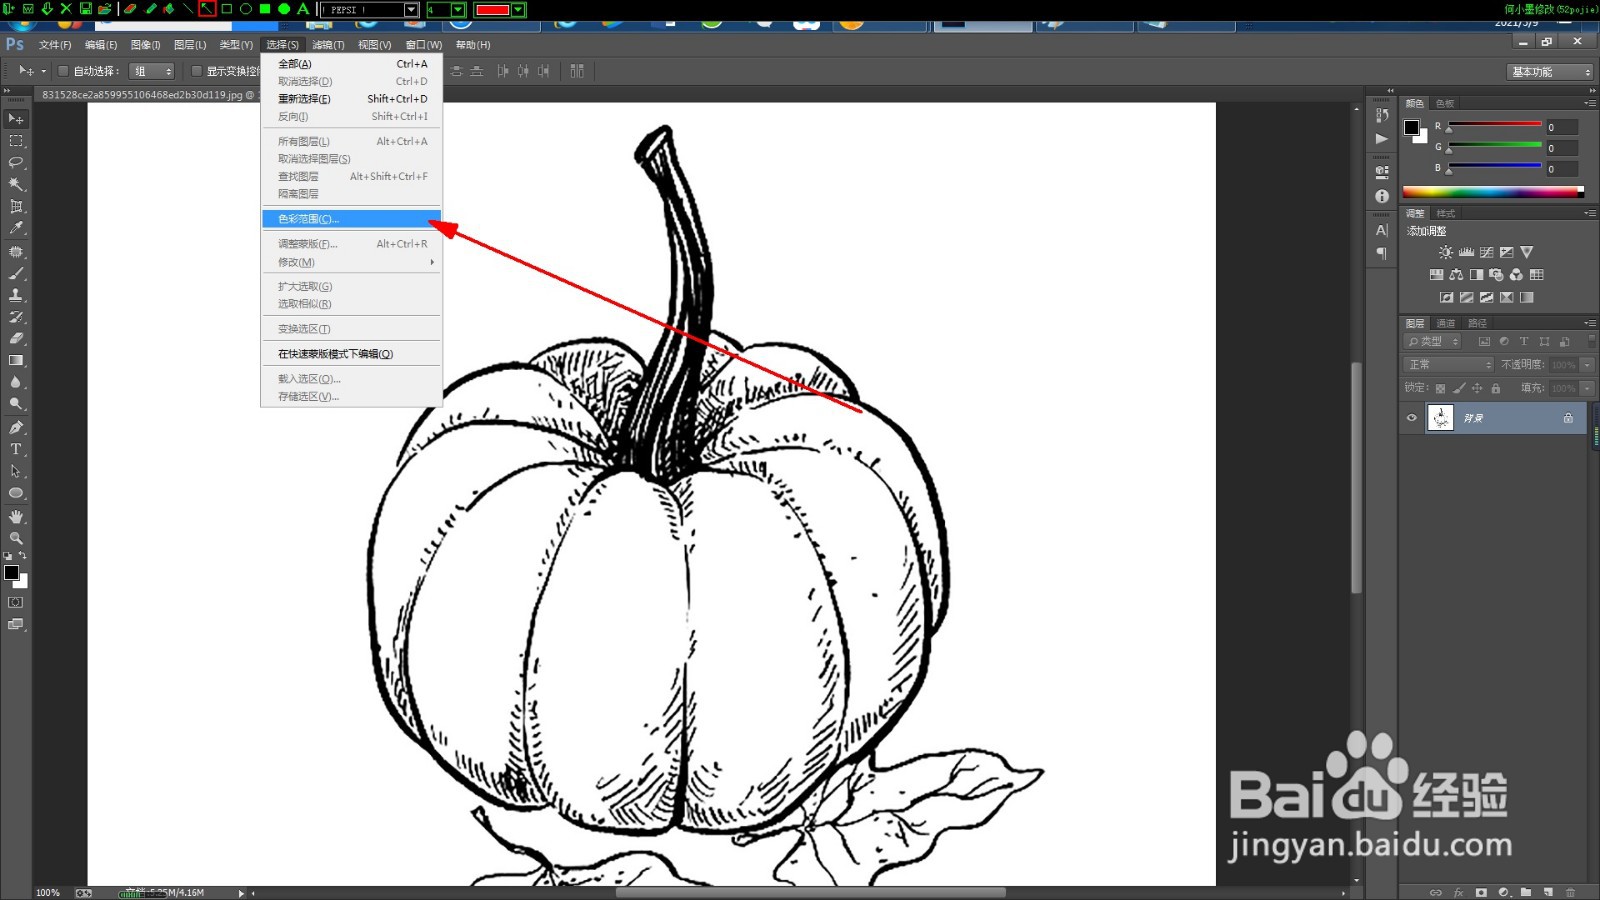
Task: Open the blend mode 正常 dropdown
Action: click(1449, 365)
